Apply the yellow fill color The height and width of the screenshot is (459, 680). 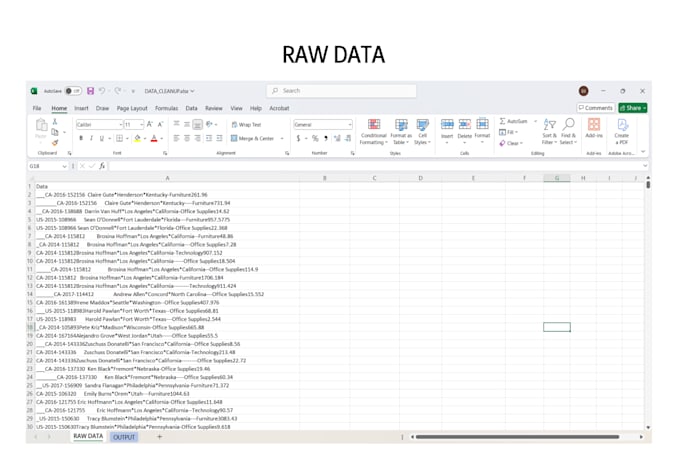(x=137, y=138)
